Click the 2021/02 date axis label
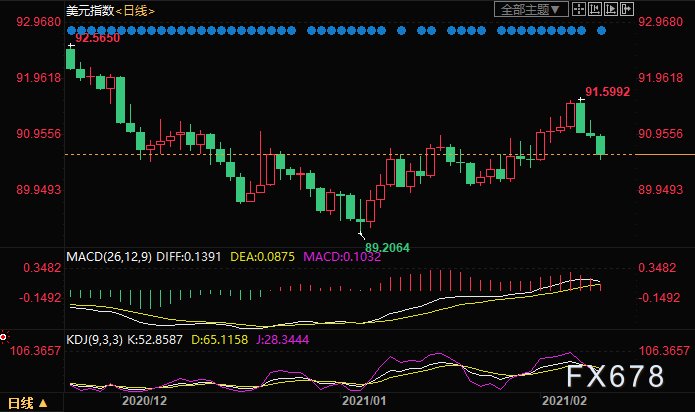 (564, 401)
